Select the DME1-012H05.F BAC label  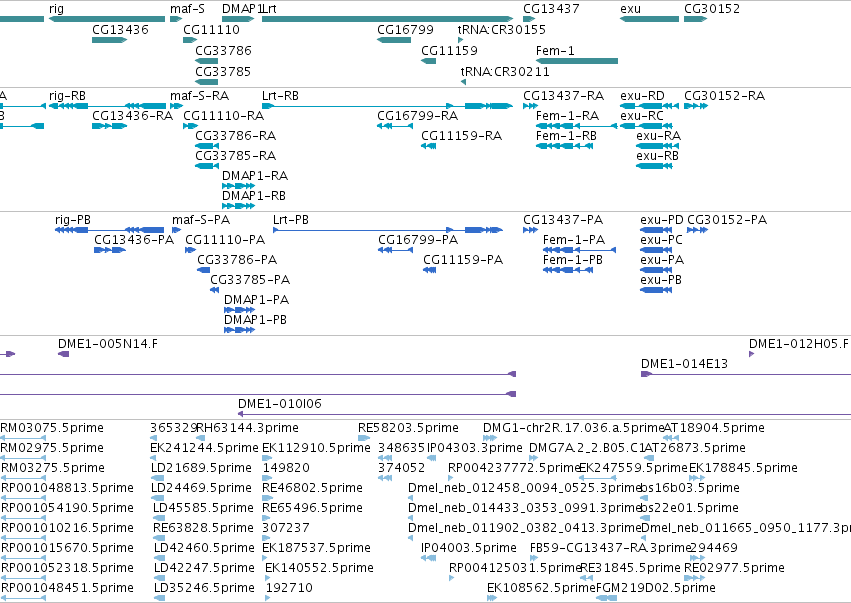(799, 344)
